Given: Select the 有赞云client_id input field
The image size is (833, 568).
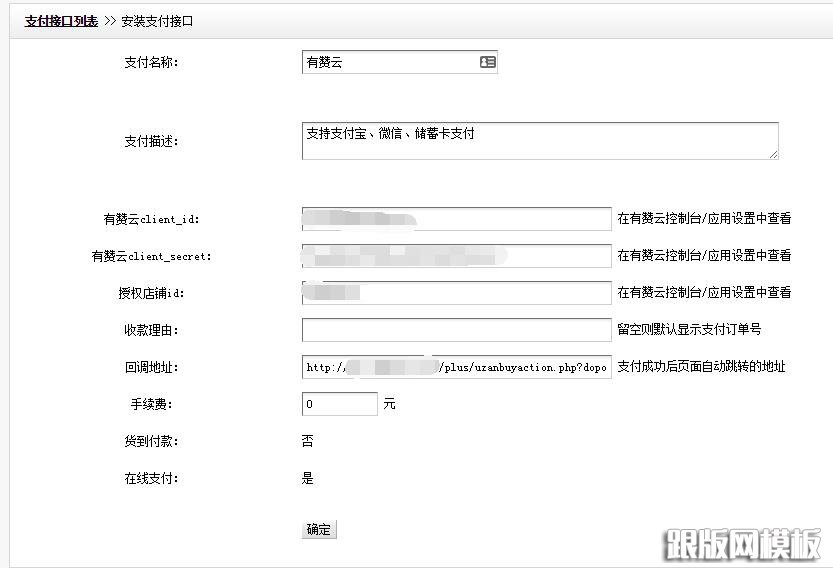Looking at the screenshot, I should [456, 219].
